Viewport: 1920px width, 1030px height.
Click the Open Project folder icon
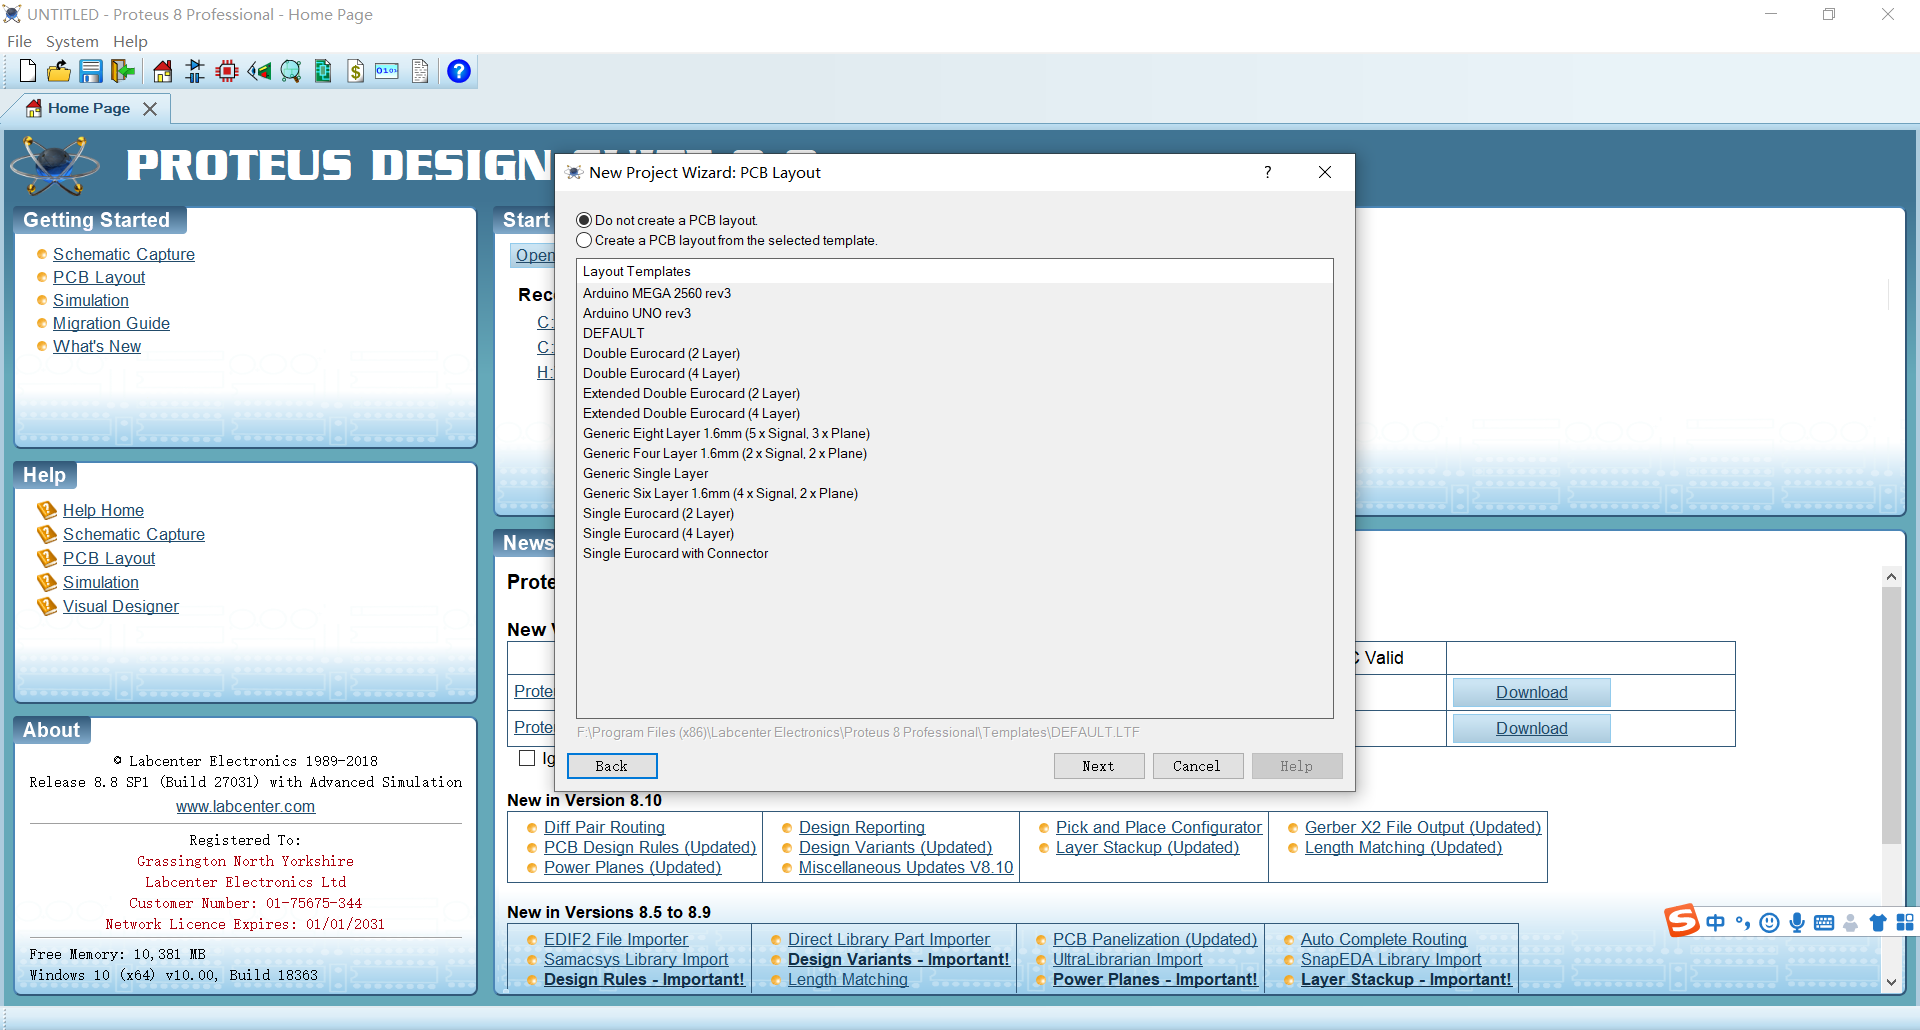(x=59, y=71)
